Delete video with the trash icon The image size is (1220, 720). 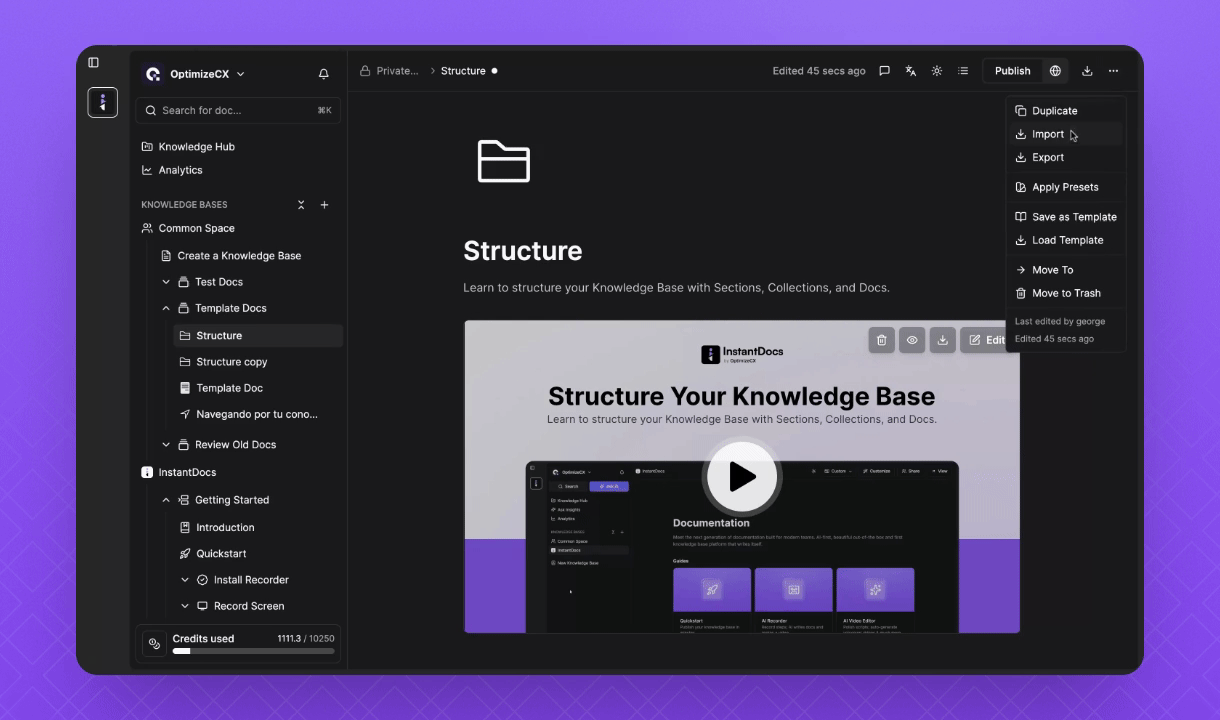click(881, 340)
